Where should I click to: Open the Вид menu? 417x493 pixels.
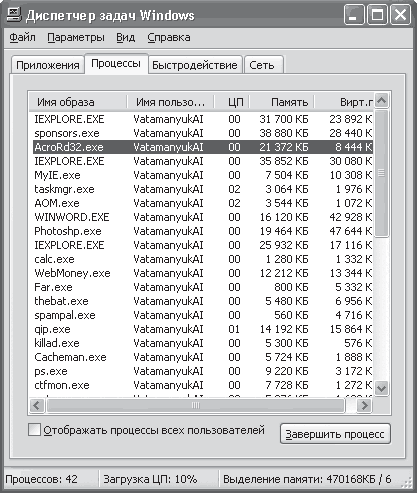pos(125,37)
